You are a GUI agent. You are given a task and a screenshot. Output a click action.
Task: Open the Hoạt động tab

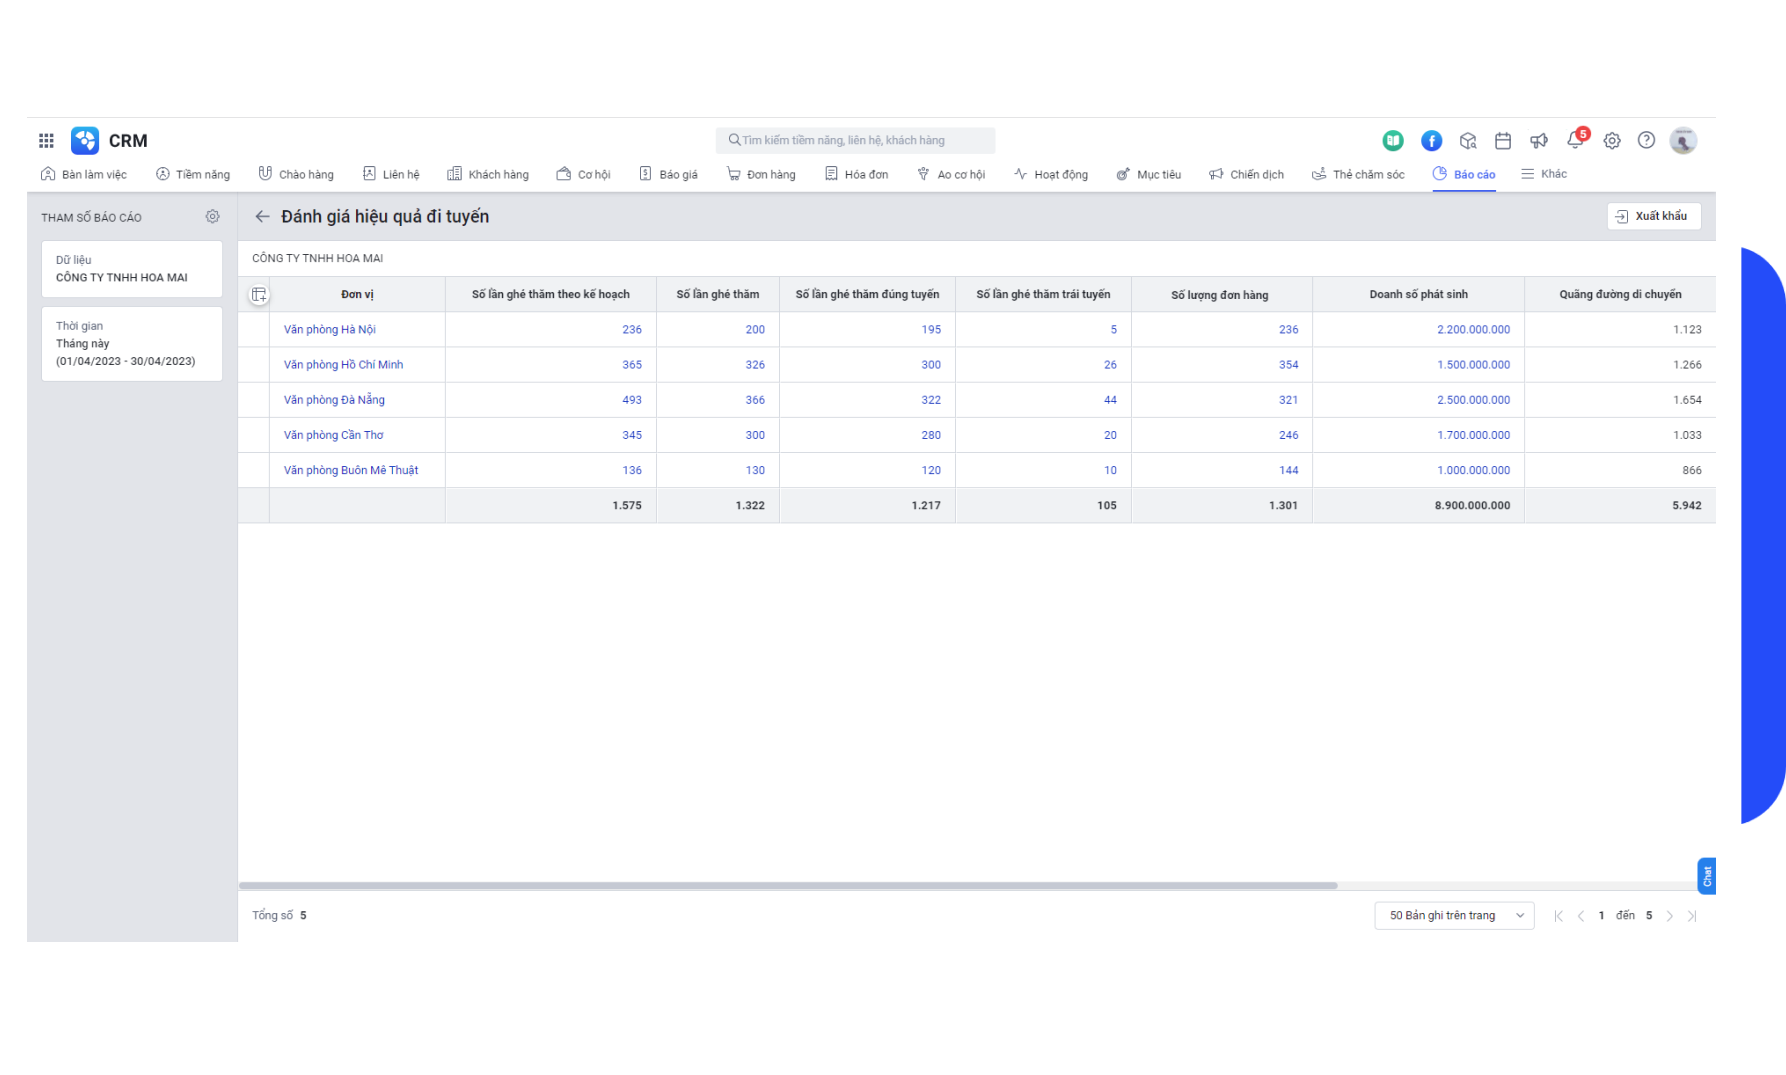(1051, 174)
